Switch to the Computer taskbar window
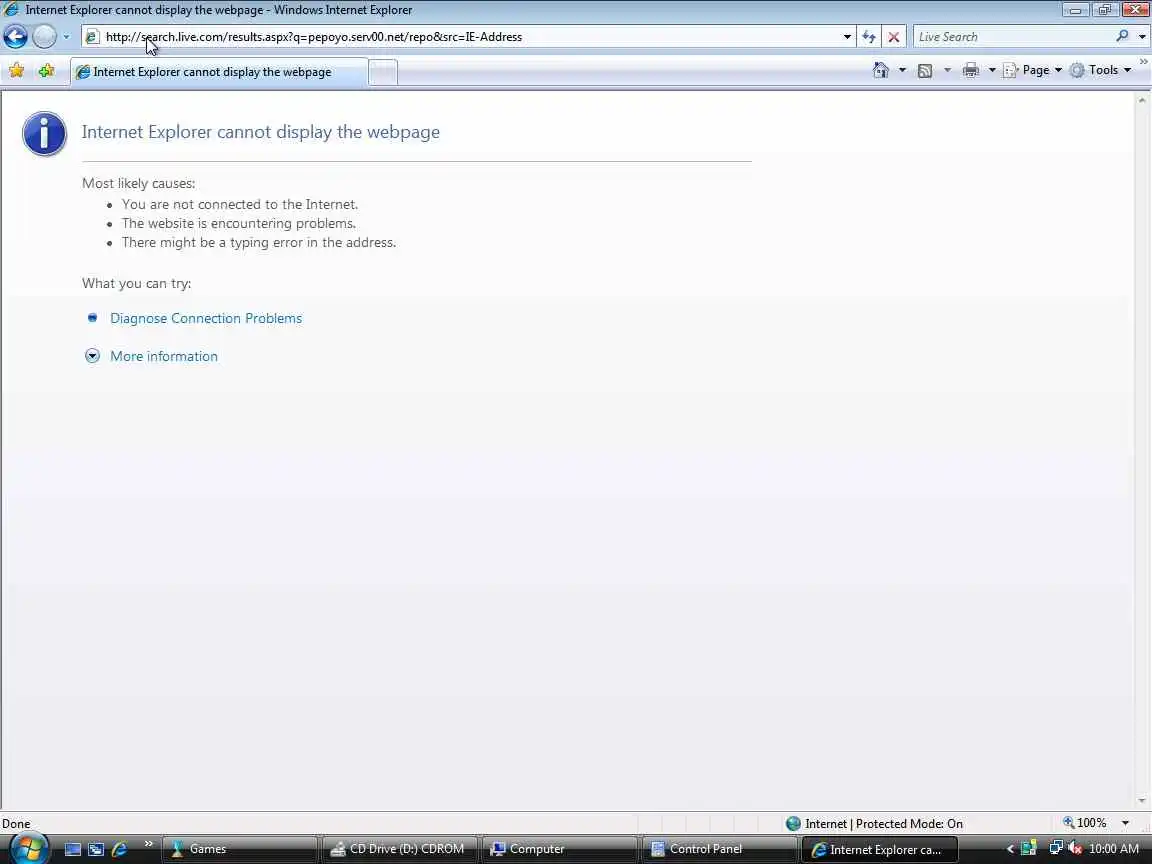Image resolution: width=1152 pixels, height=864 pixels. coord(561,849)
